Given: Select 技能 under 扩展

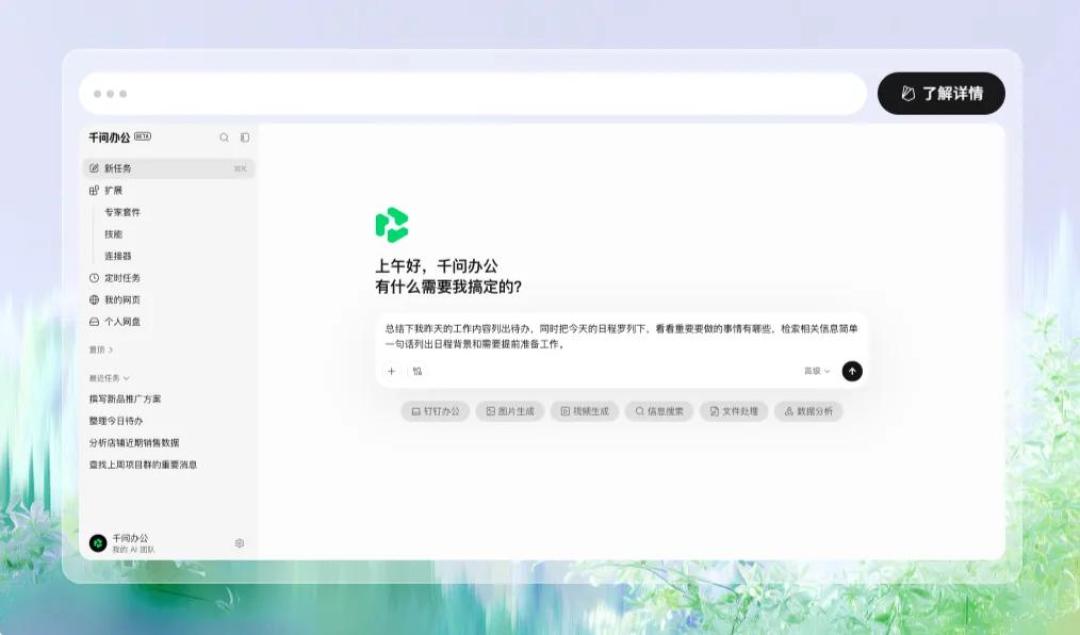Looking at the screenshot, I should (x=114, y=234).
